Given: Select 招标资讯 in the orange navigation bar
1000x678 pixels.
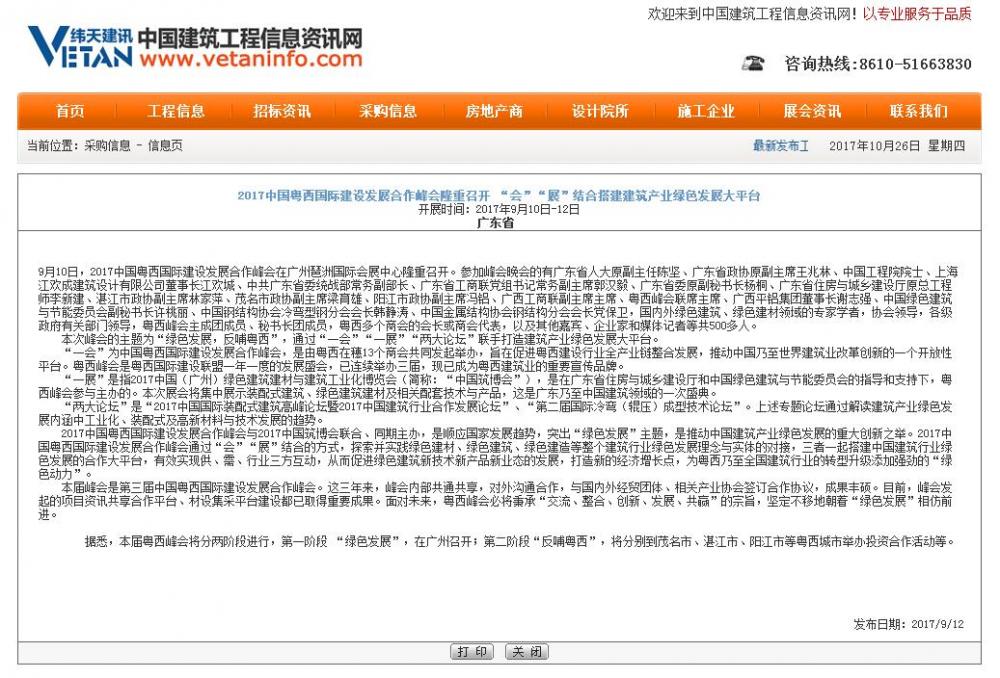Looking at the screenshot, I should pos(282,111).
